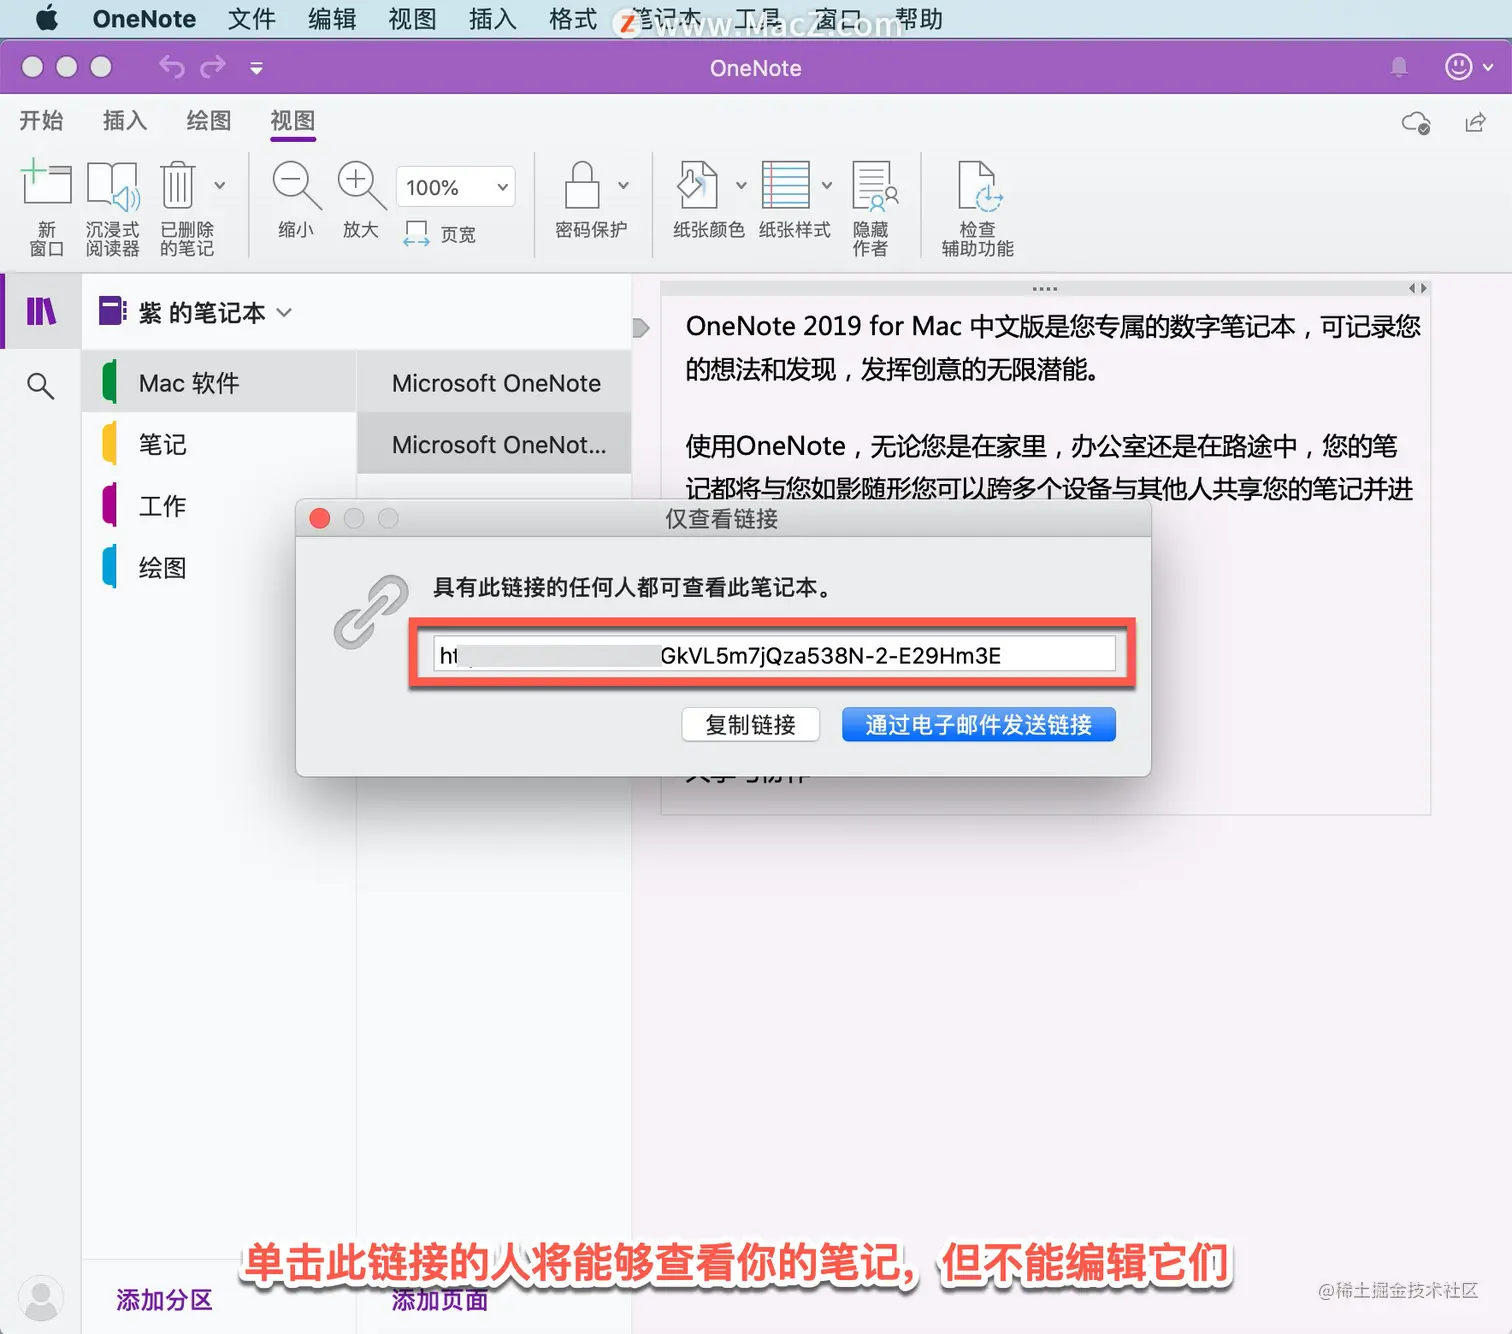Screen dimensions: 1512x1334
Task: Close the 仅查看链接 dialog
Action: 320,518
